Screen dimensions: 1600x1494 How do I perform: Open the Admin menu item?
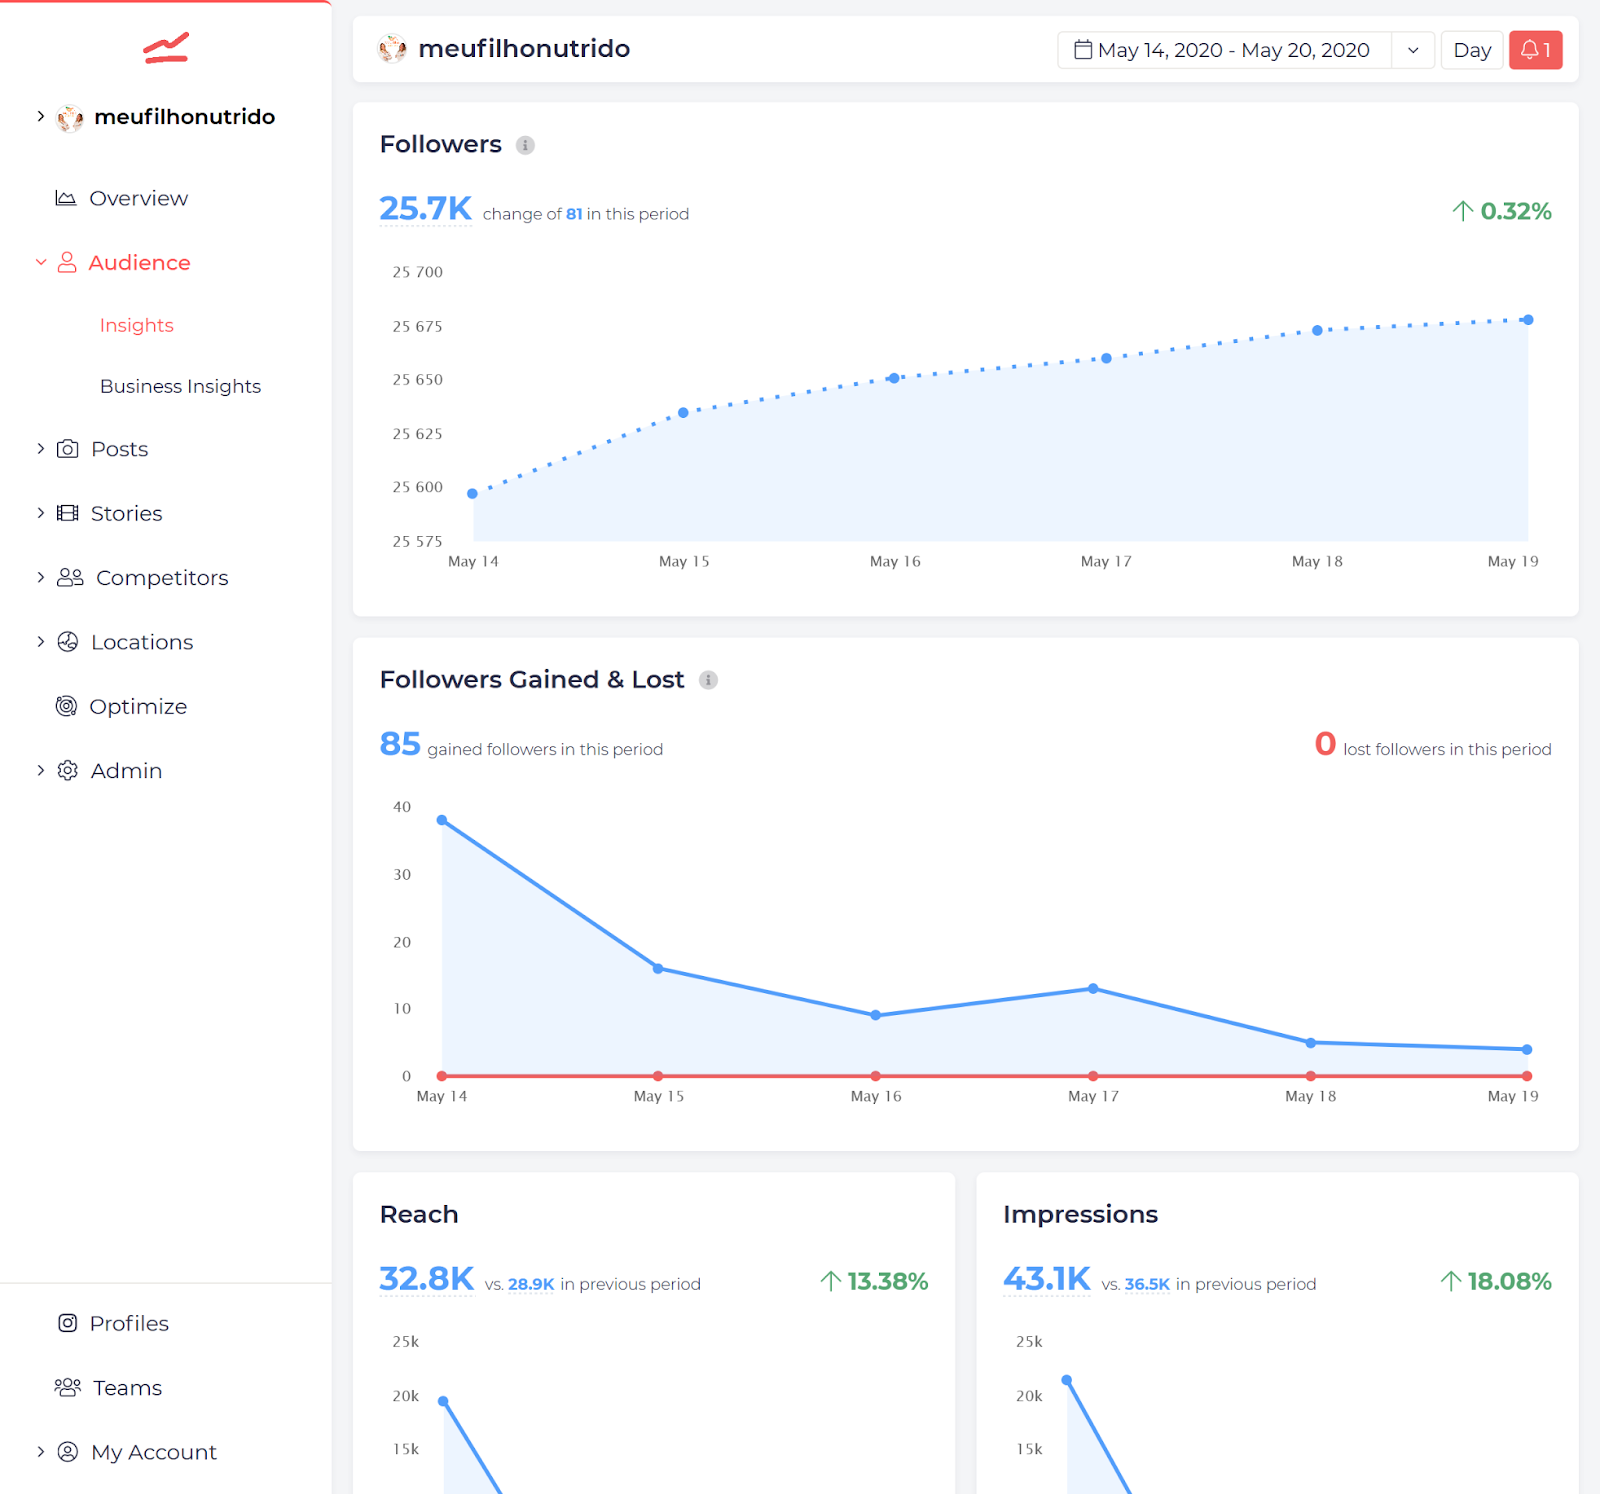point(126,770)
